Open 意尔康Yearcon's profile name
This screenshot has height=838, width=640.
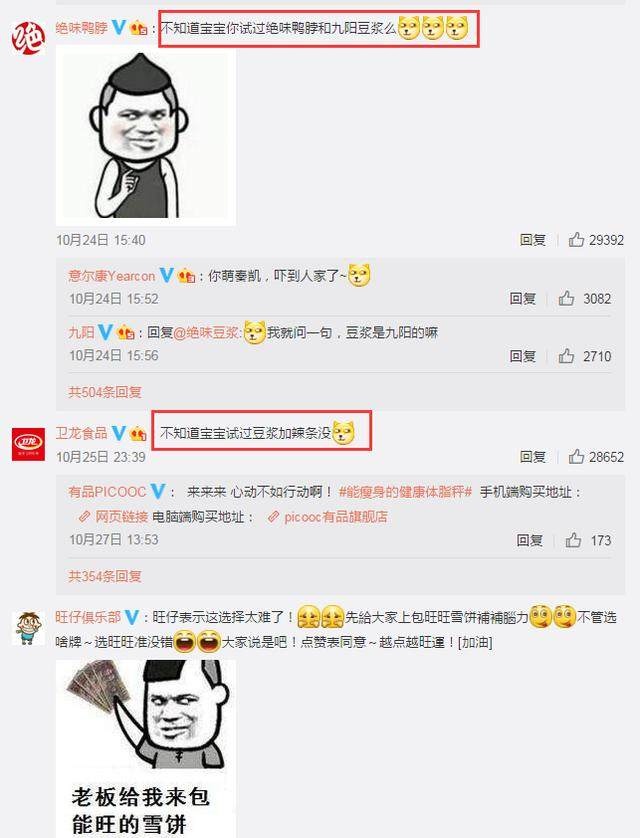(112, 276)
